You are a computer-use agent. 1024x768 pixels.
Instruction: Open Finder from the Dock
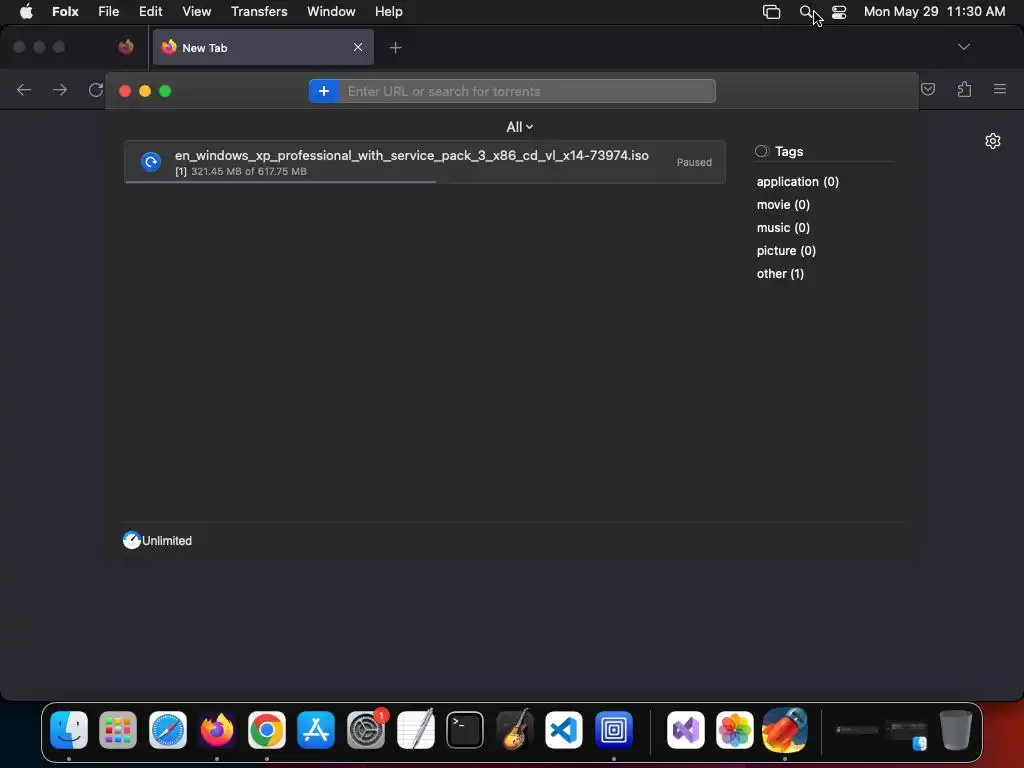click(x=69, y=729)
